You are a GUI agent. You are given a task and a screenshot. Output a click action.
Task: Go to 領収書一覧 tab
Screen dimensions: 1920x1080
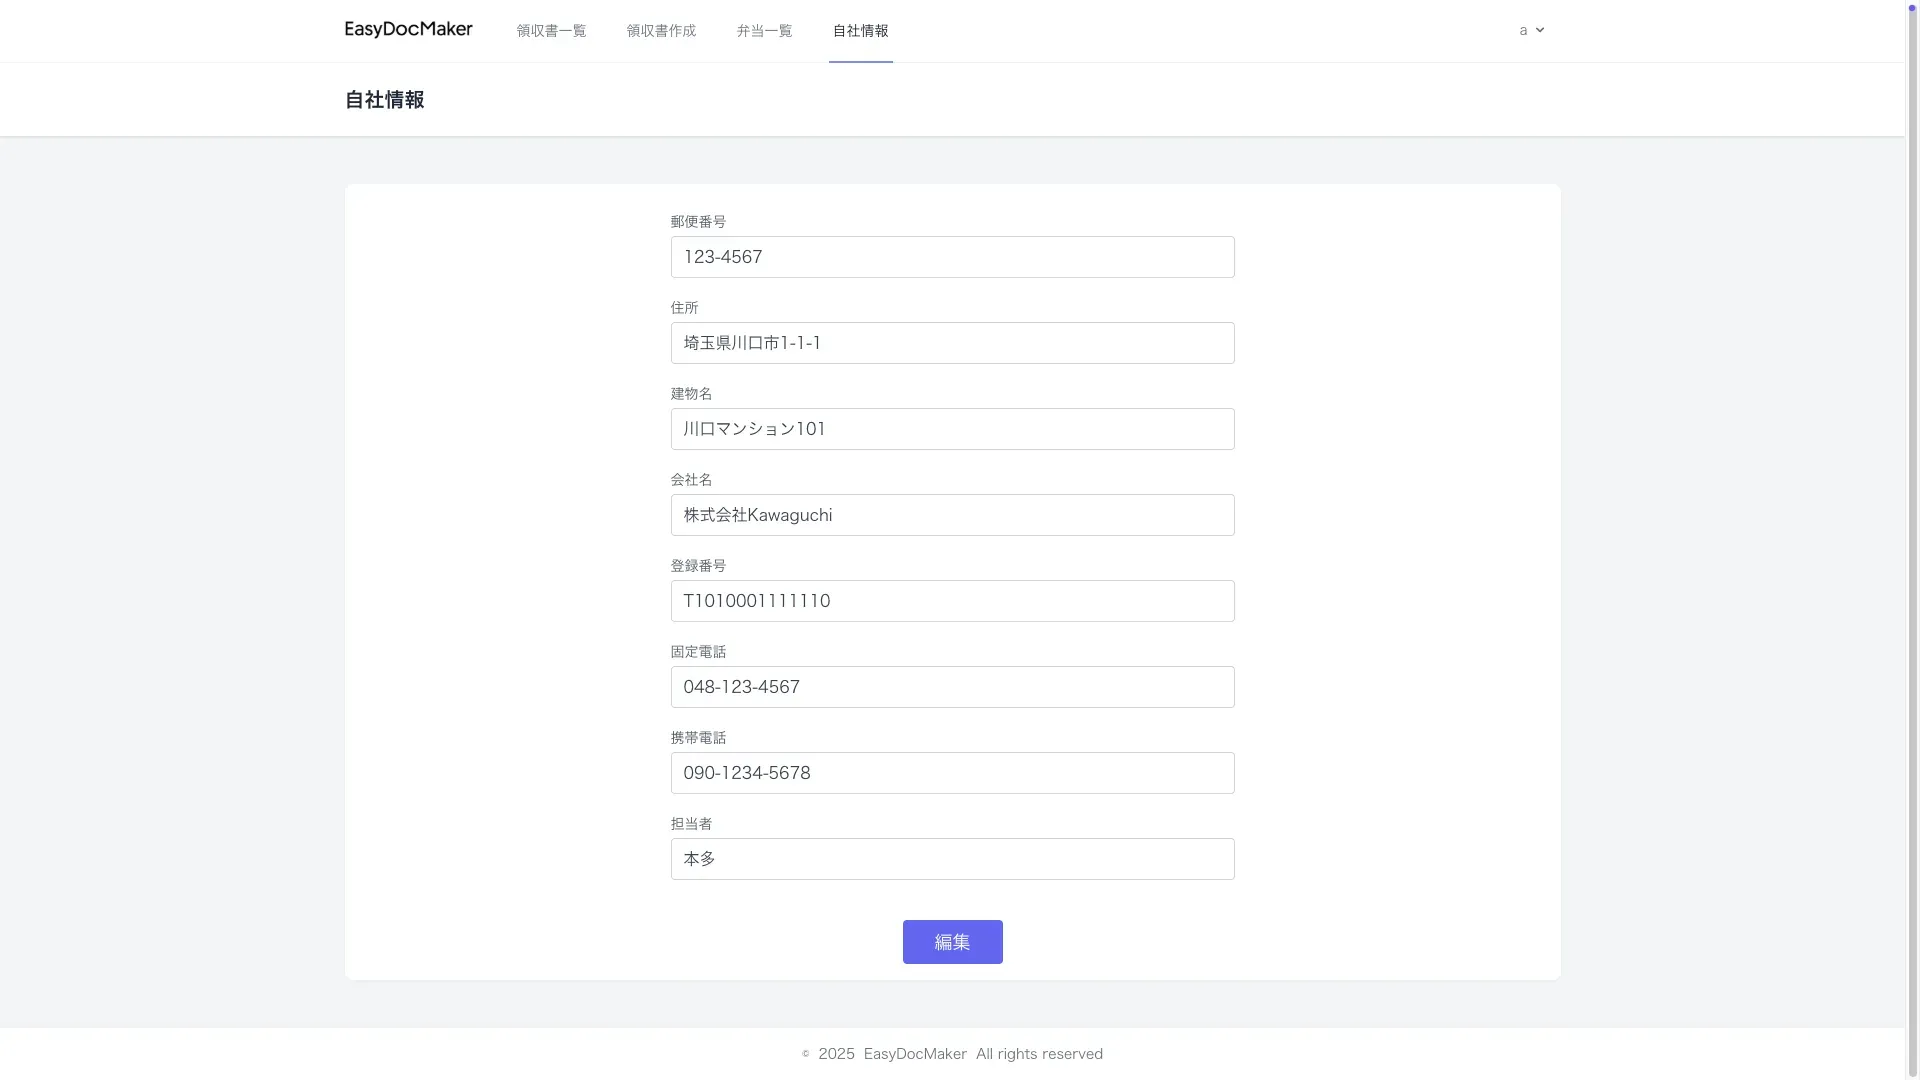coord(551,31)
